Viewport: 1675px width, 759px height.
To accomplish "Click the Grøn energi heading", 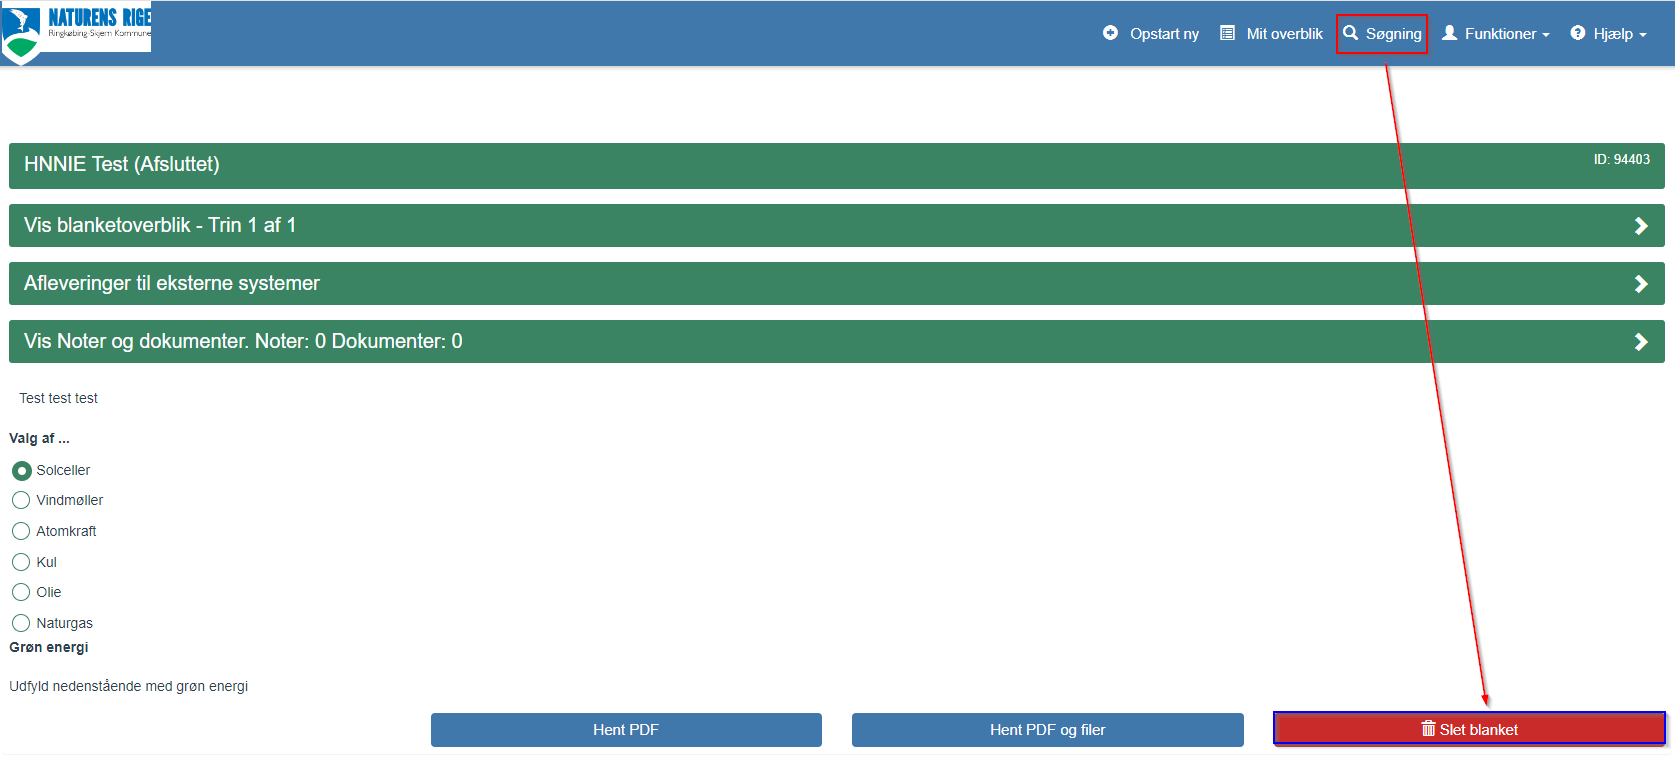I will pyautogui.click(x=49, y=647).
